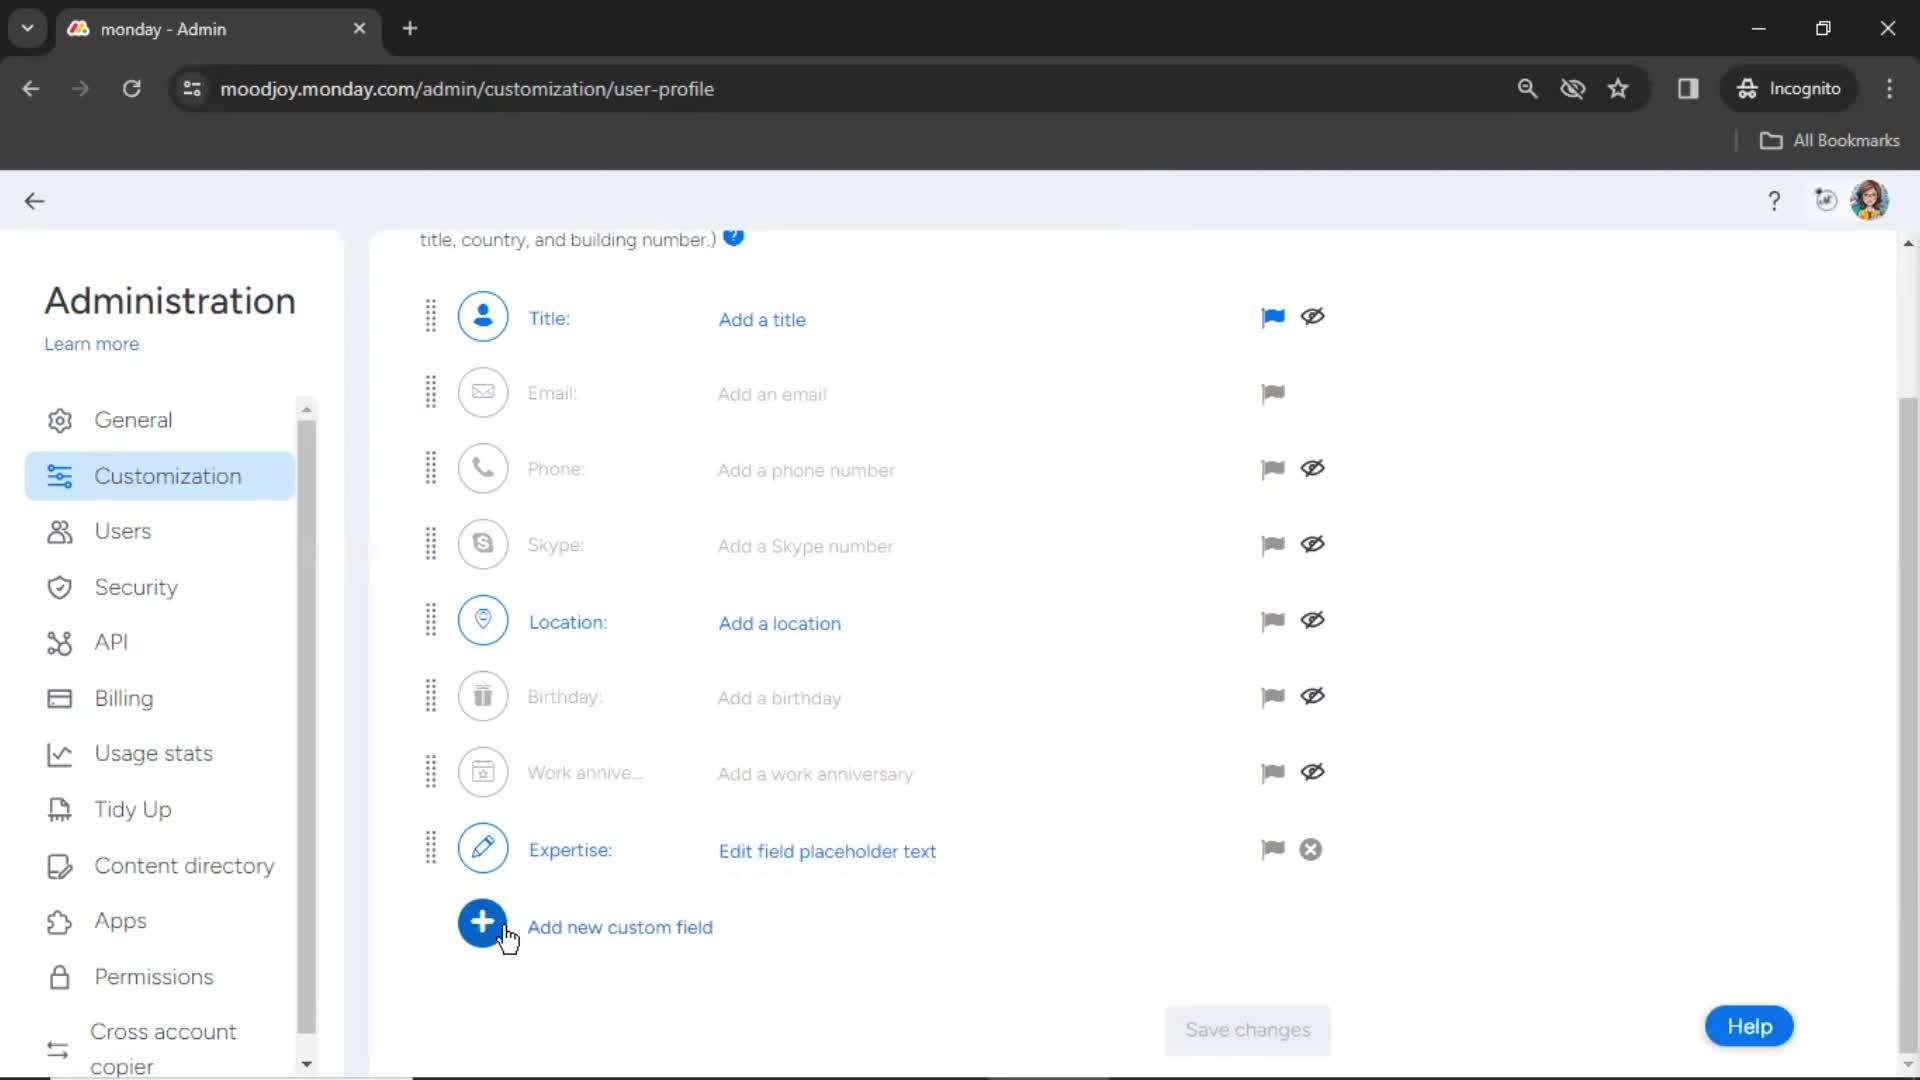This screenshot has height=1080, width=1920.
Task: Click the Work anniversary calendar icon
Action: coord(483,772)
